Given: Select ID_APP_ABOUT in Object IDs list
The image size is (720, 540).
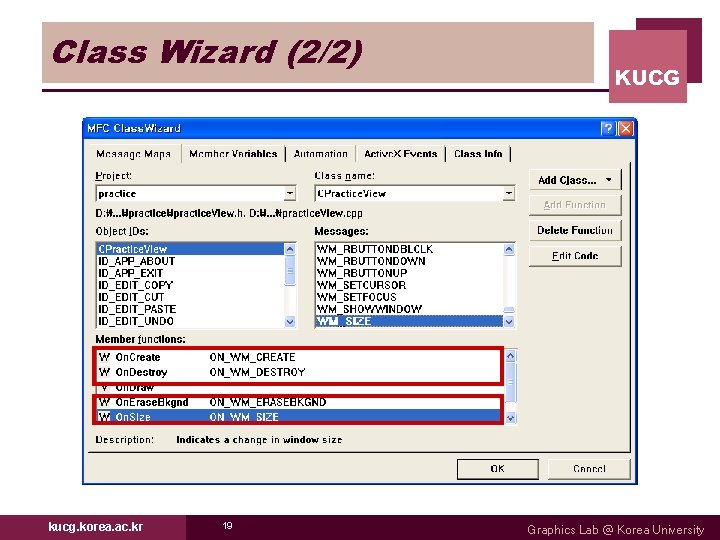Looking at the screenshot, I should 191,261.
